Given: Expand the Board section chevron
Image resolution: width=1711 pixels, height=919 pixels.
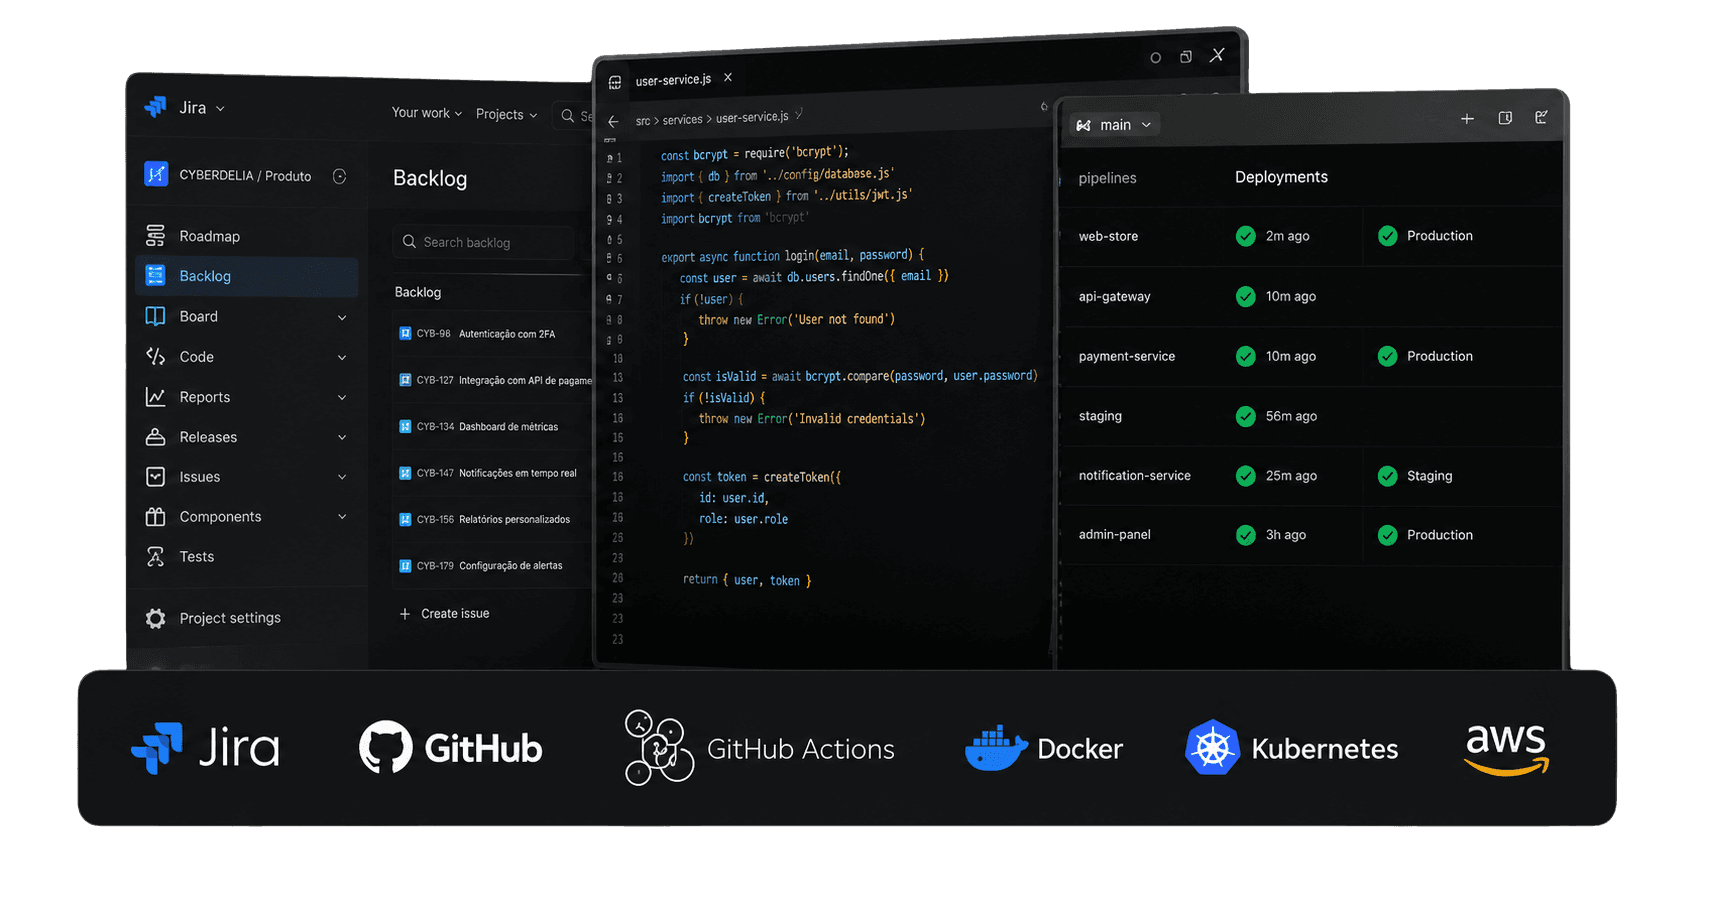Looking at the screenshot, I should click(x=342, y=317).
